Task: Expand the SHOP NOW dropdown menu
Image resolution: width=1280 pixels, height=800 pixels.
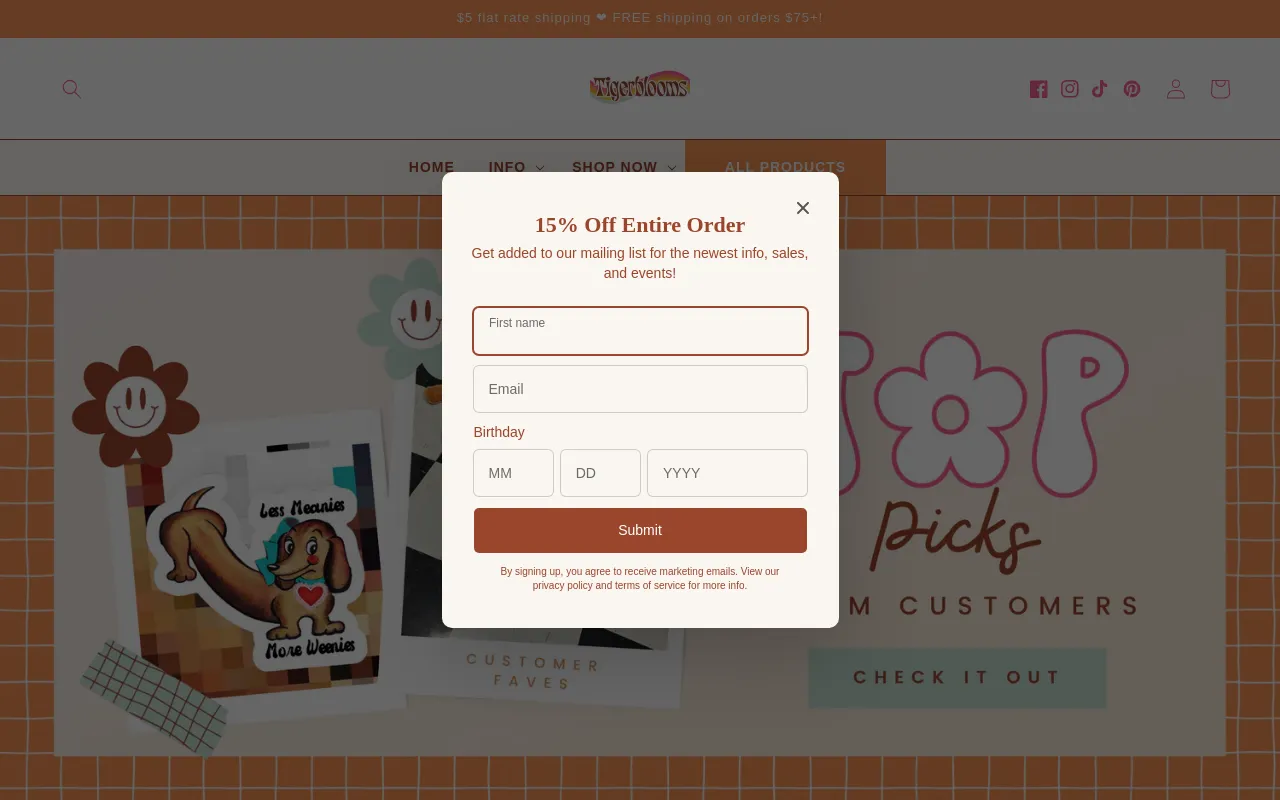Action: point(624,167)
